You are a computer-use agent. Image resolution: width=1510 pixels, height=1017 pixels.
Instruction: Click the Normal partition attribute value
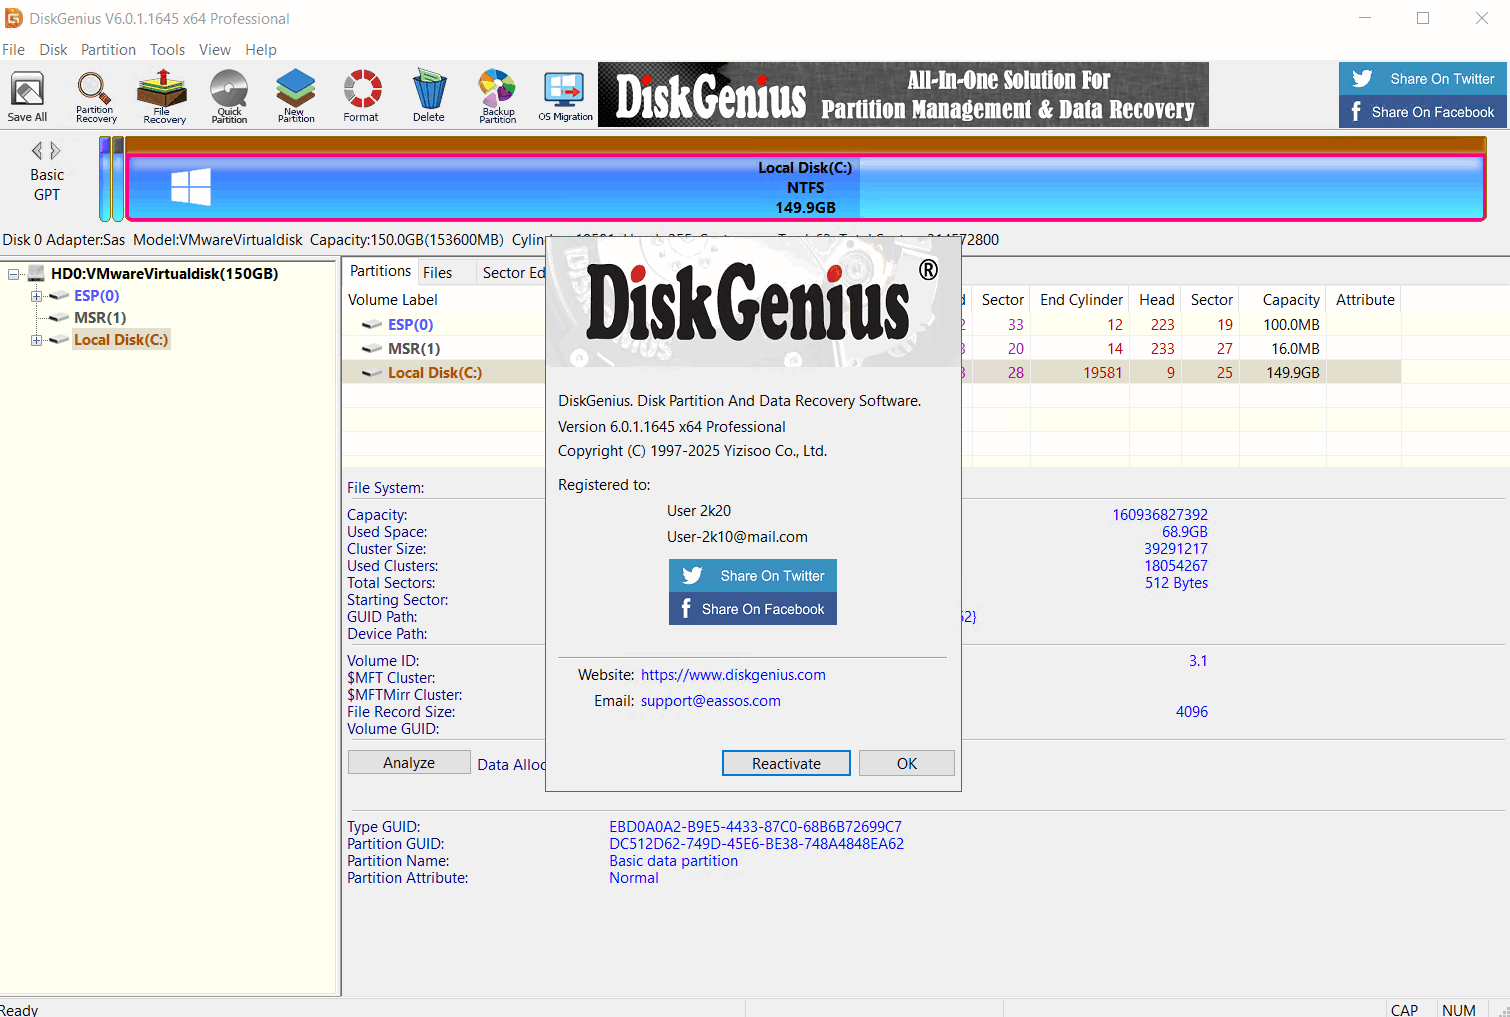[x=634, y=878]
